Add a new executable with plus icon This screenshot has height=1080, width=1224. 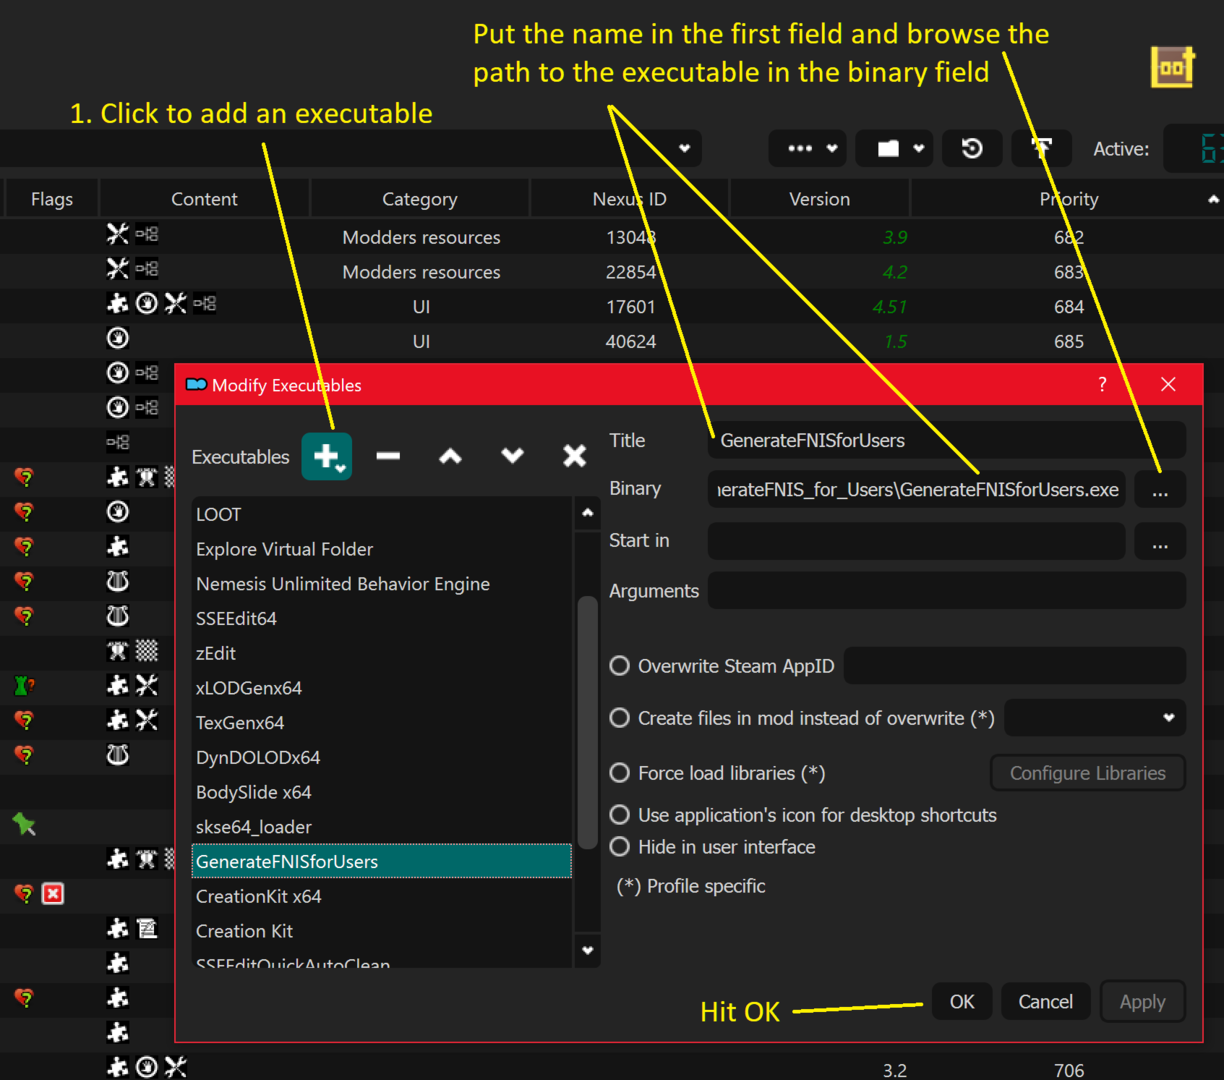(327, 456)
